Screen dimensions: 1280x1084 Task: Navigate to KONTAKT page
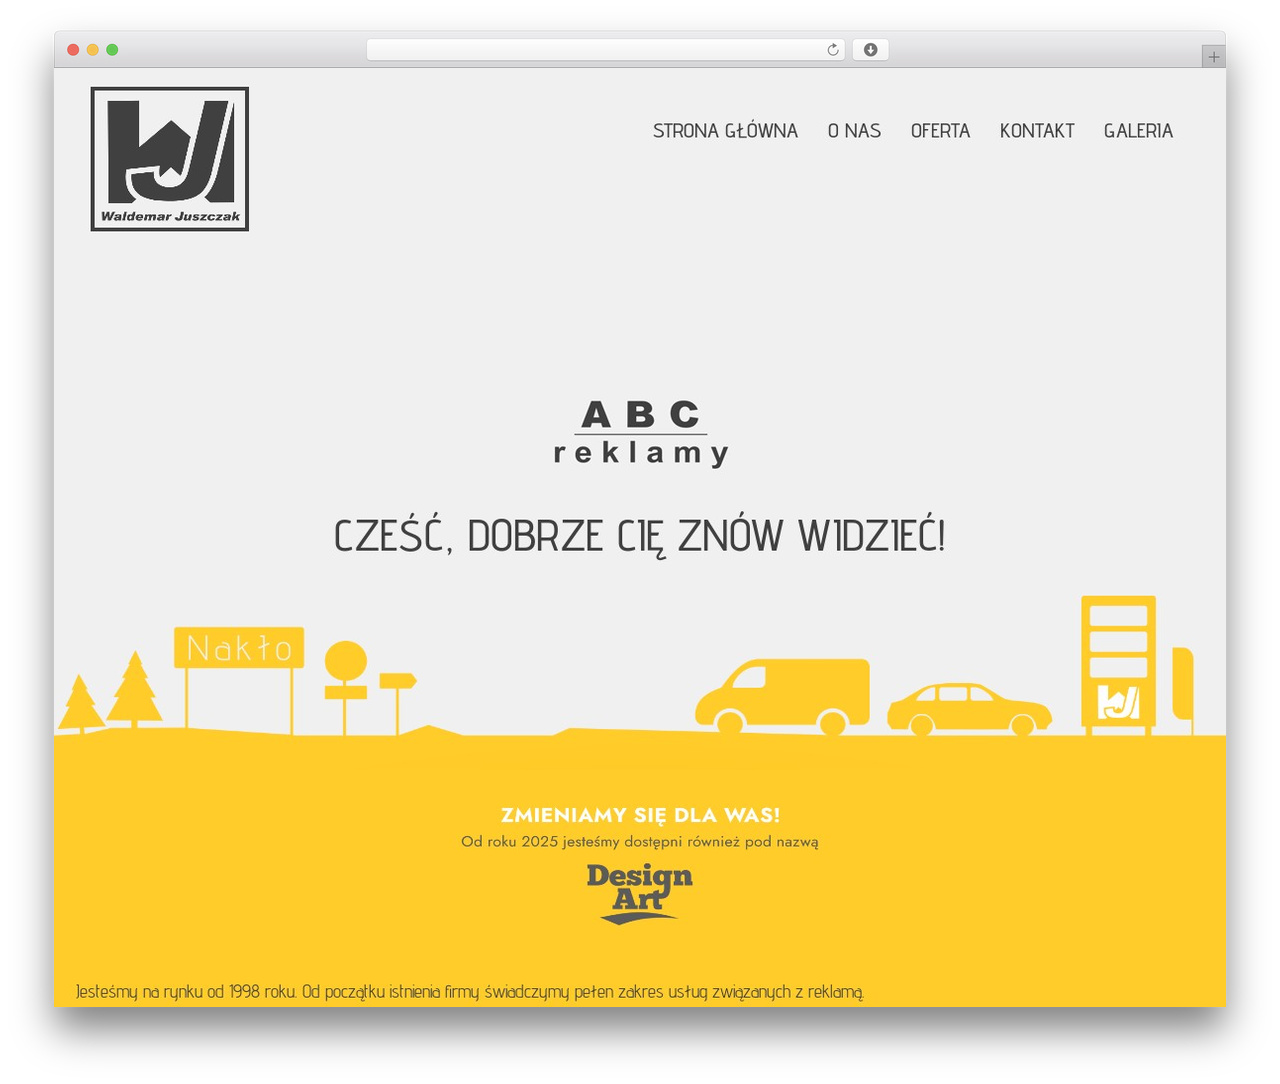point(1037,131)
